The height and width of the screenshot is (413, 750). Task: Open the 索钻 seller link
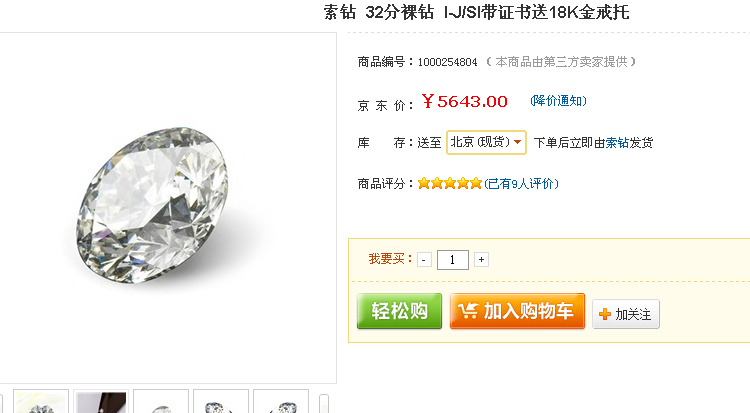click(617, 143)
